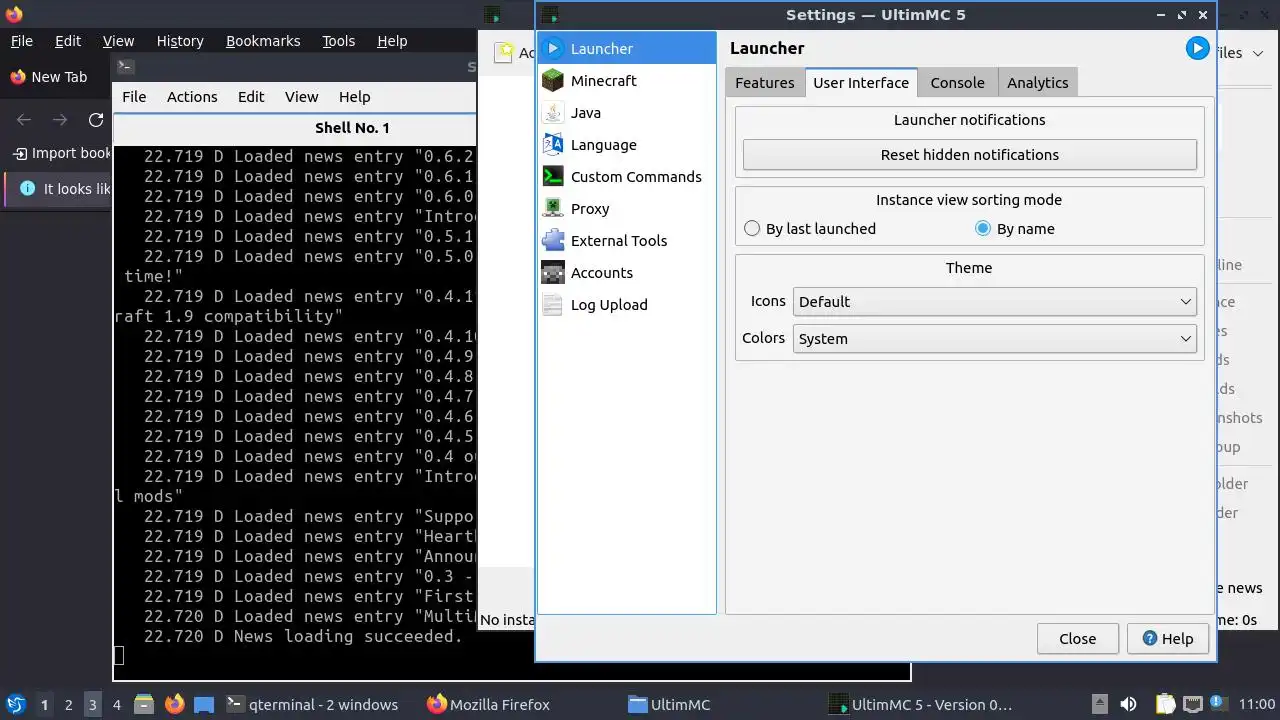Image resolution: width=1280 pixels, height=720 pixels.
Task: Select the New Tab in Firefox
Action: click(50, 77)
